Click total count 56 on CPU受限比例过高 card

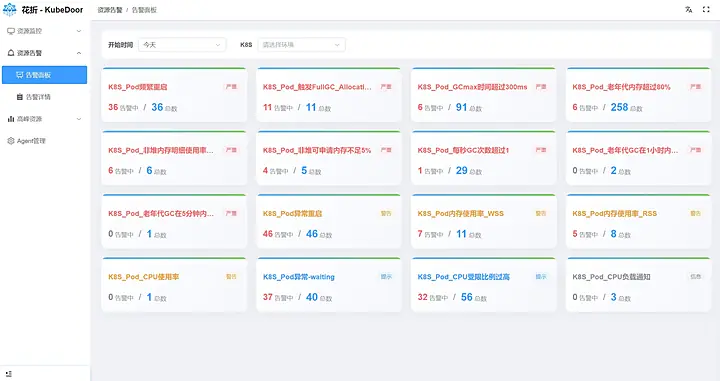coord(467,297)
